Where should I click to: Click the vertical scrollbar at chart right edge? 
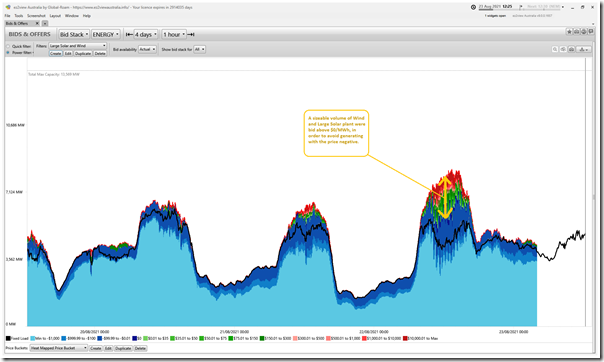594,196
